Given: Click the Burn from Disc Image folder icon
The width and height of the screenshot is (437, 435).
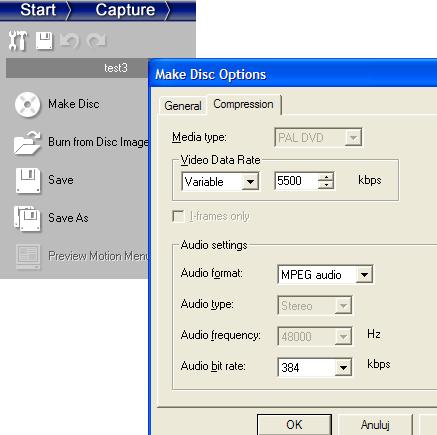Looking at the screenshot, I should tap(27, 143).
